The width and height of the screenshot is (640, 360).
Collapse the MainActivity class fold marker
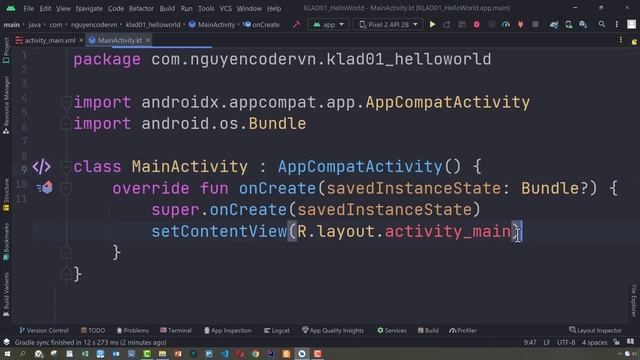pyautogui.click(x=66, y=166)
